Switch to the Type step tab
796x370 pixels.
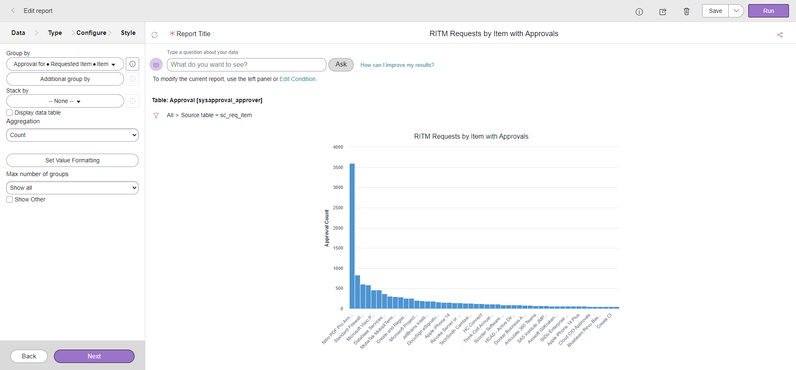click(55, 33)
